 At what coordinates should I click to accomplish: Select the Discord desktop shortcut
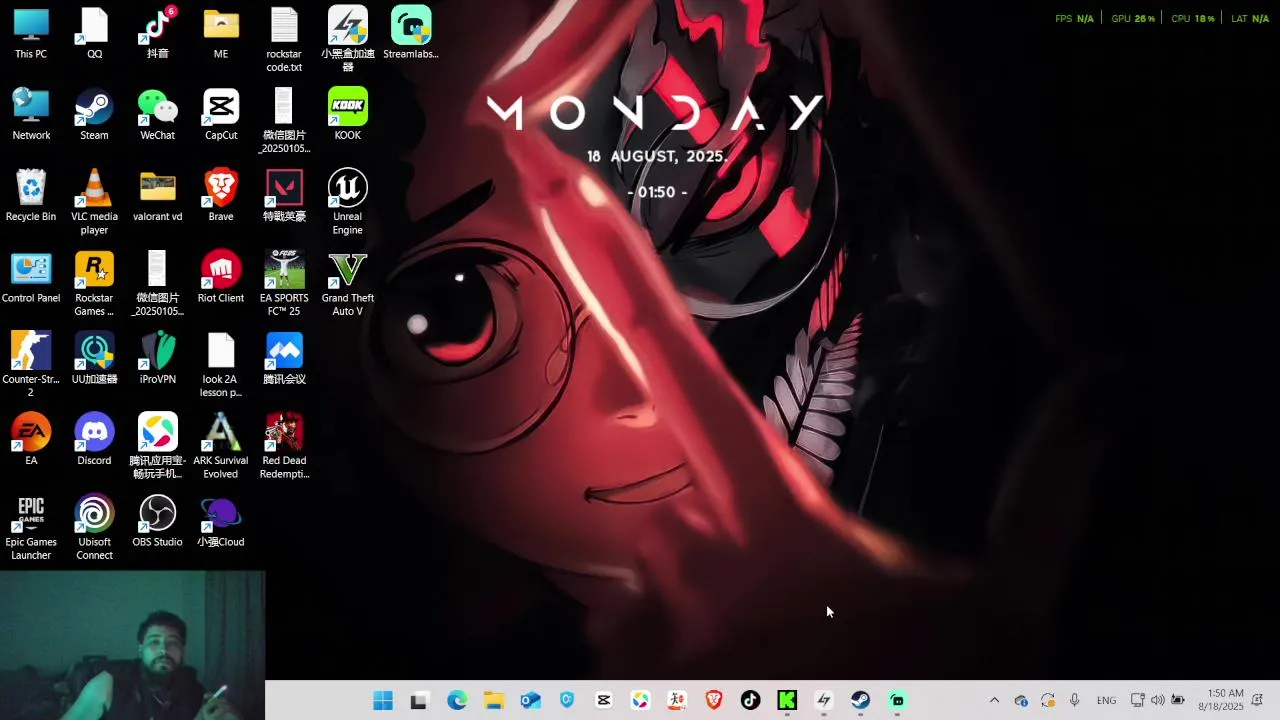pyautogui.click(x=94, y=440)
